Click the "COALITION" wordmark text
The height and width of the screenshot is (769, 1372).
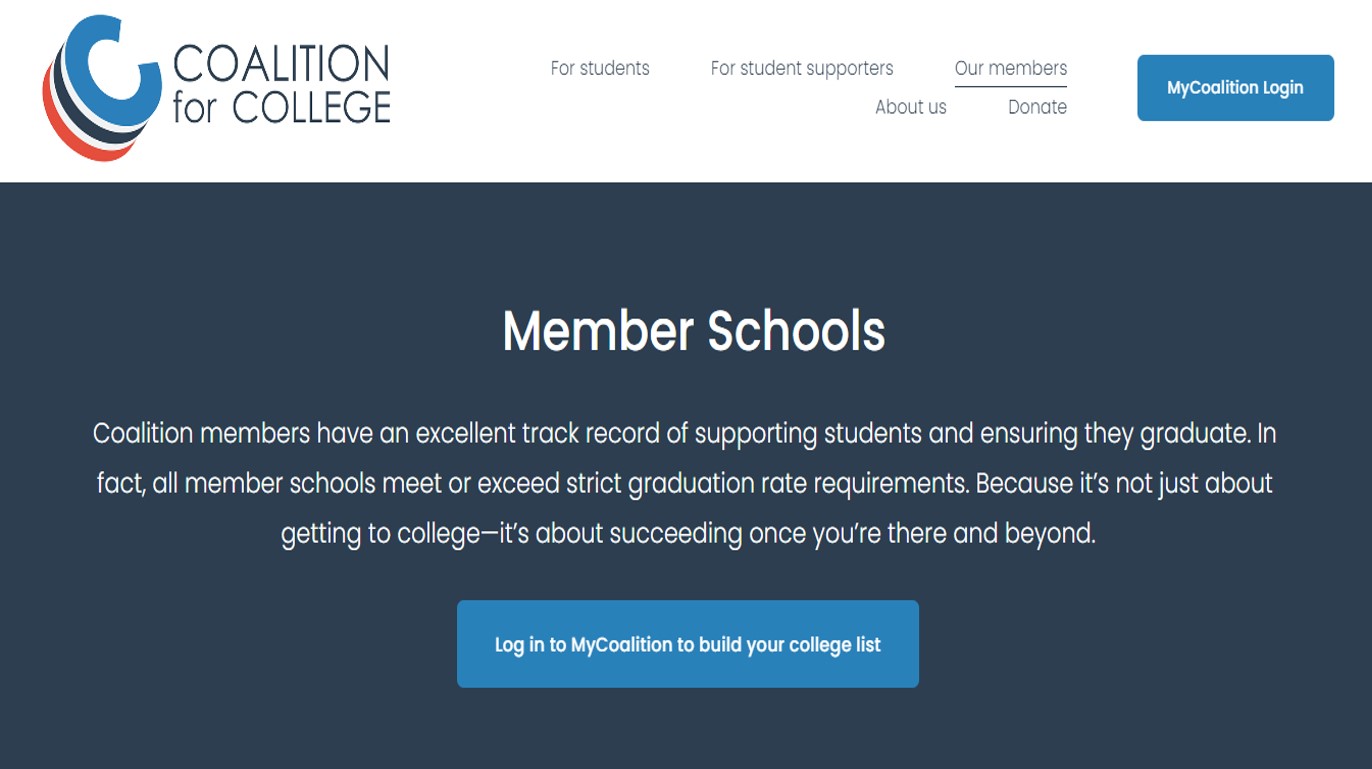[x=281, y=64]
